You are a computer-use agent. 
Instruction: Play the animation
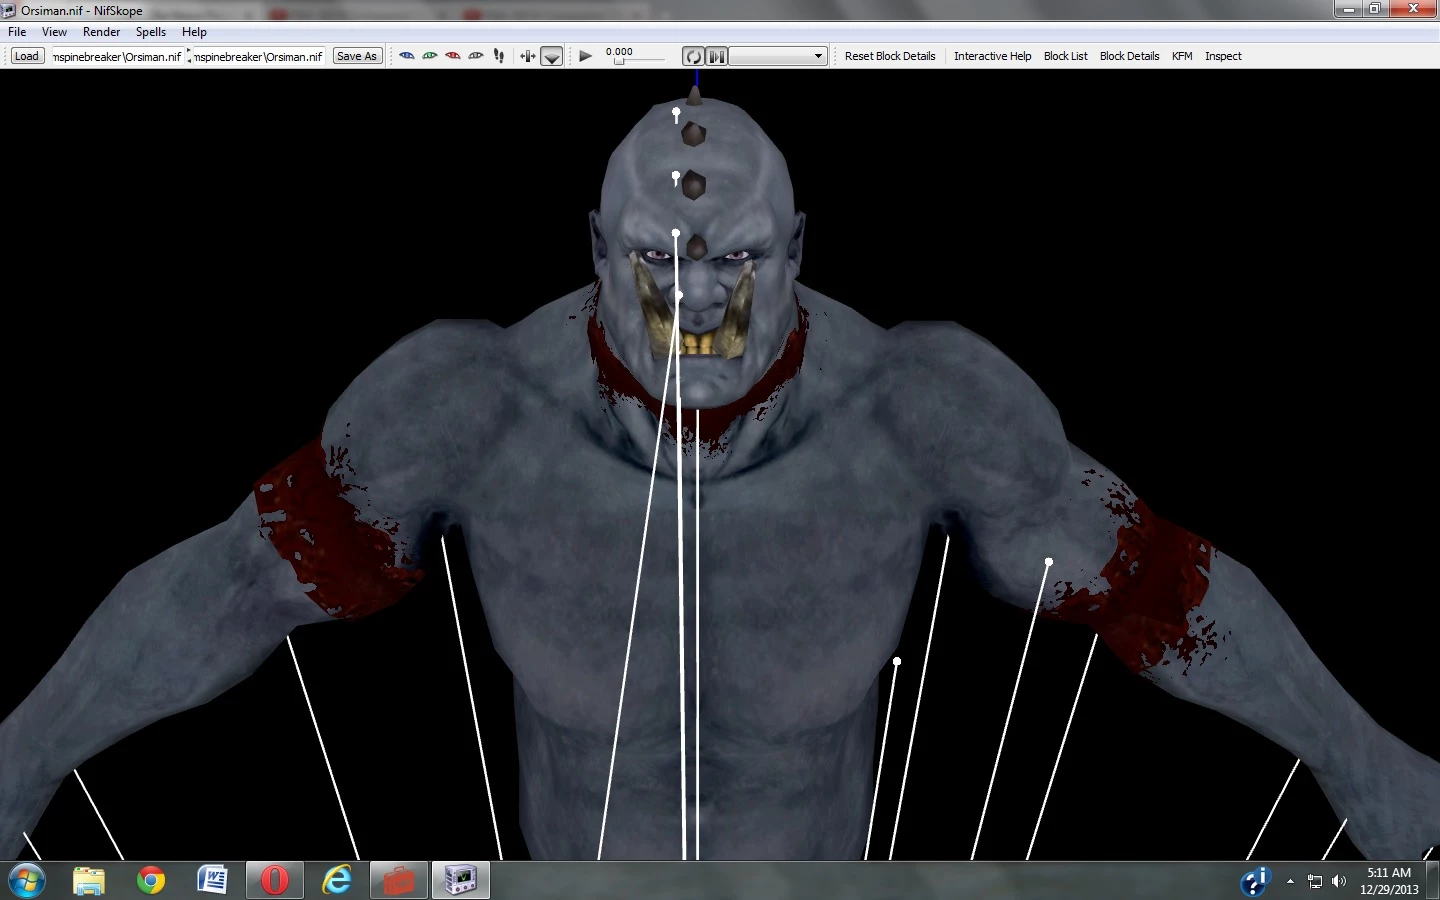[586, 56]
